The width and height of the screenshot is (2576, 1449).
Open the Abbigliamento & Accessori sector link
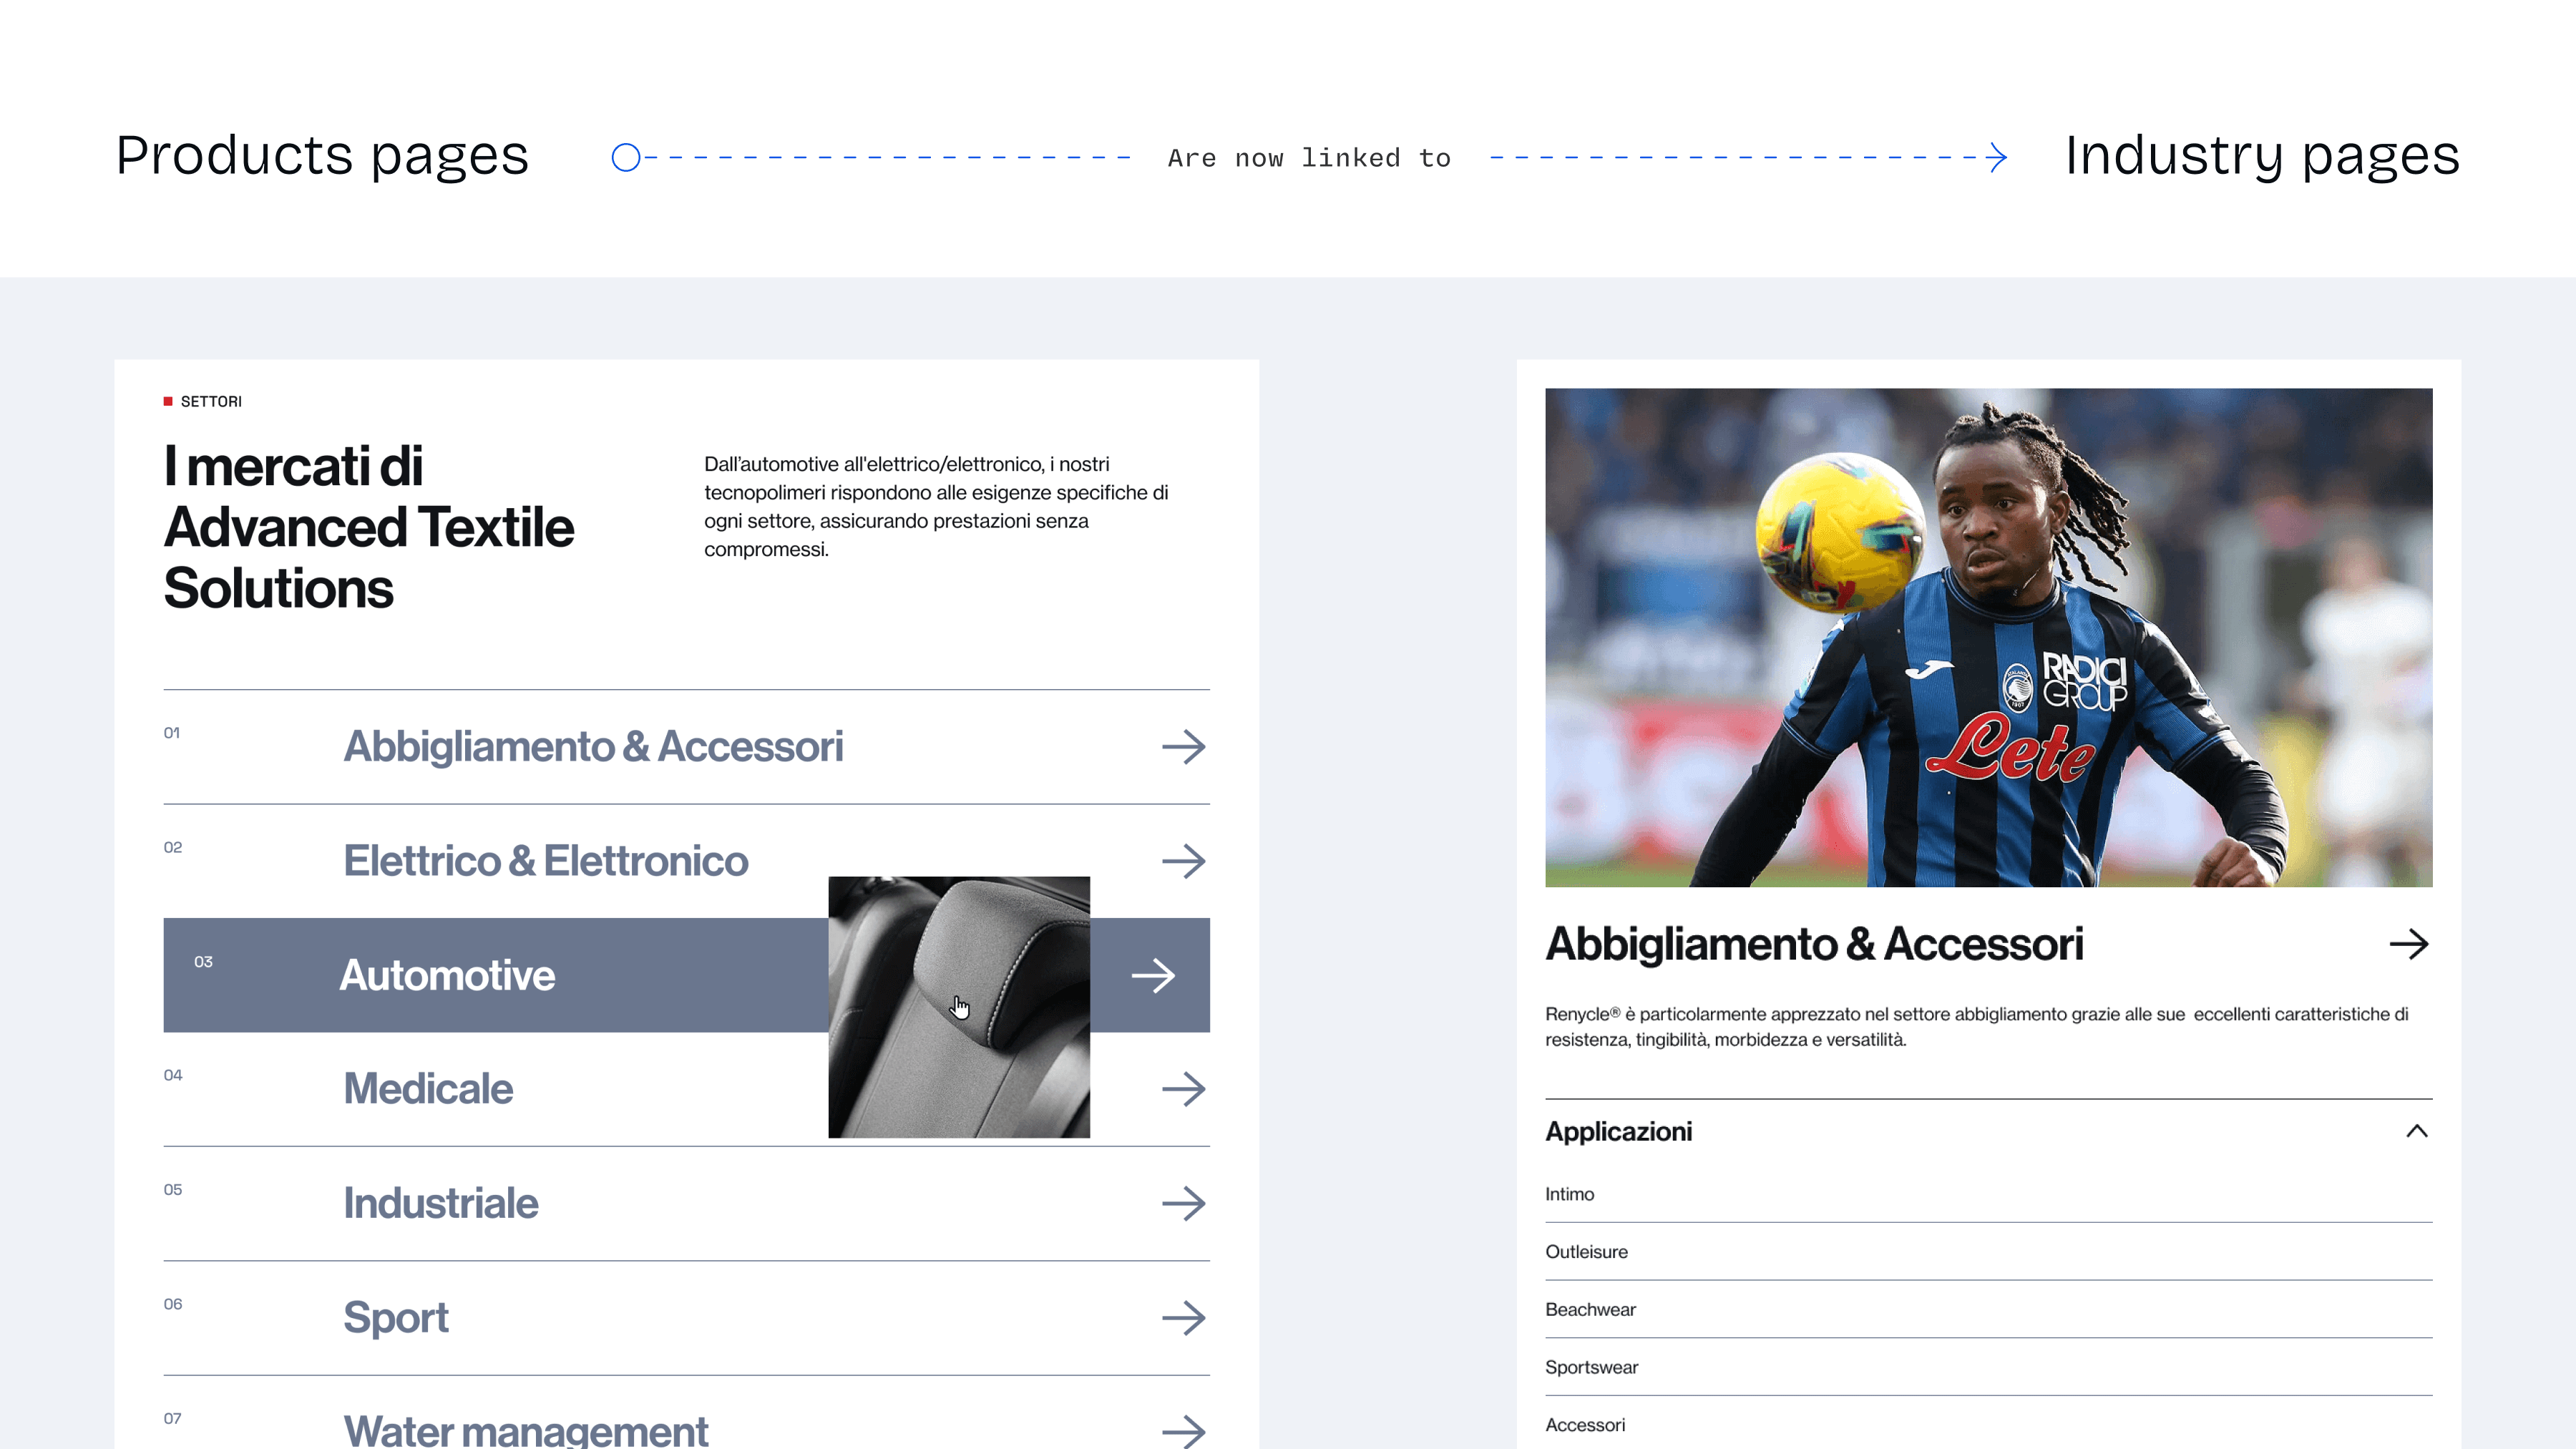pyautogui.click(x=593, y=747)
